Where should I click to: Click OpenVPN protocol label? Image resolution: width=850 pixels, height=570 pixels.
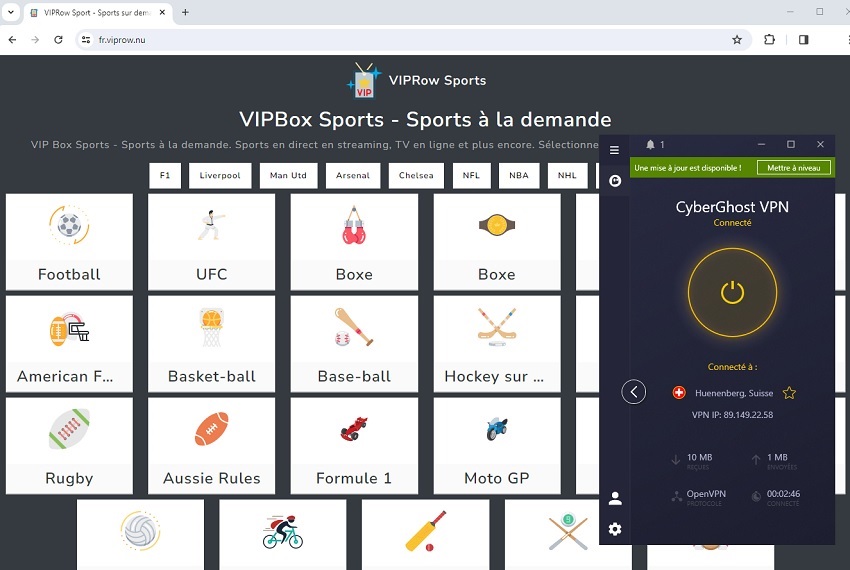(706, 494)
